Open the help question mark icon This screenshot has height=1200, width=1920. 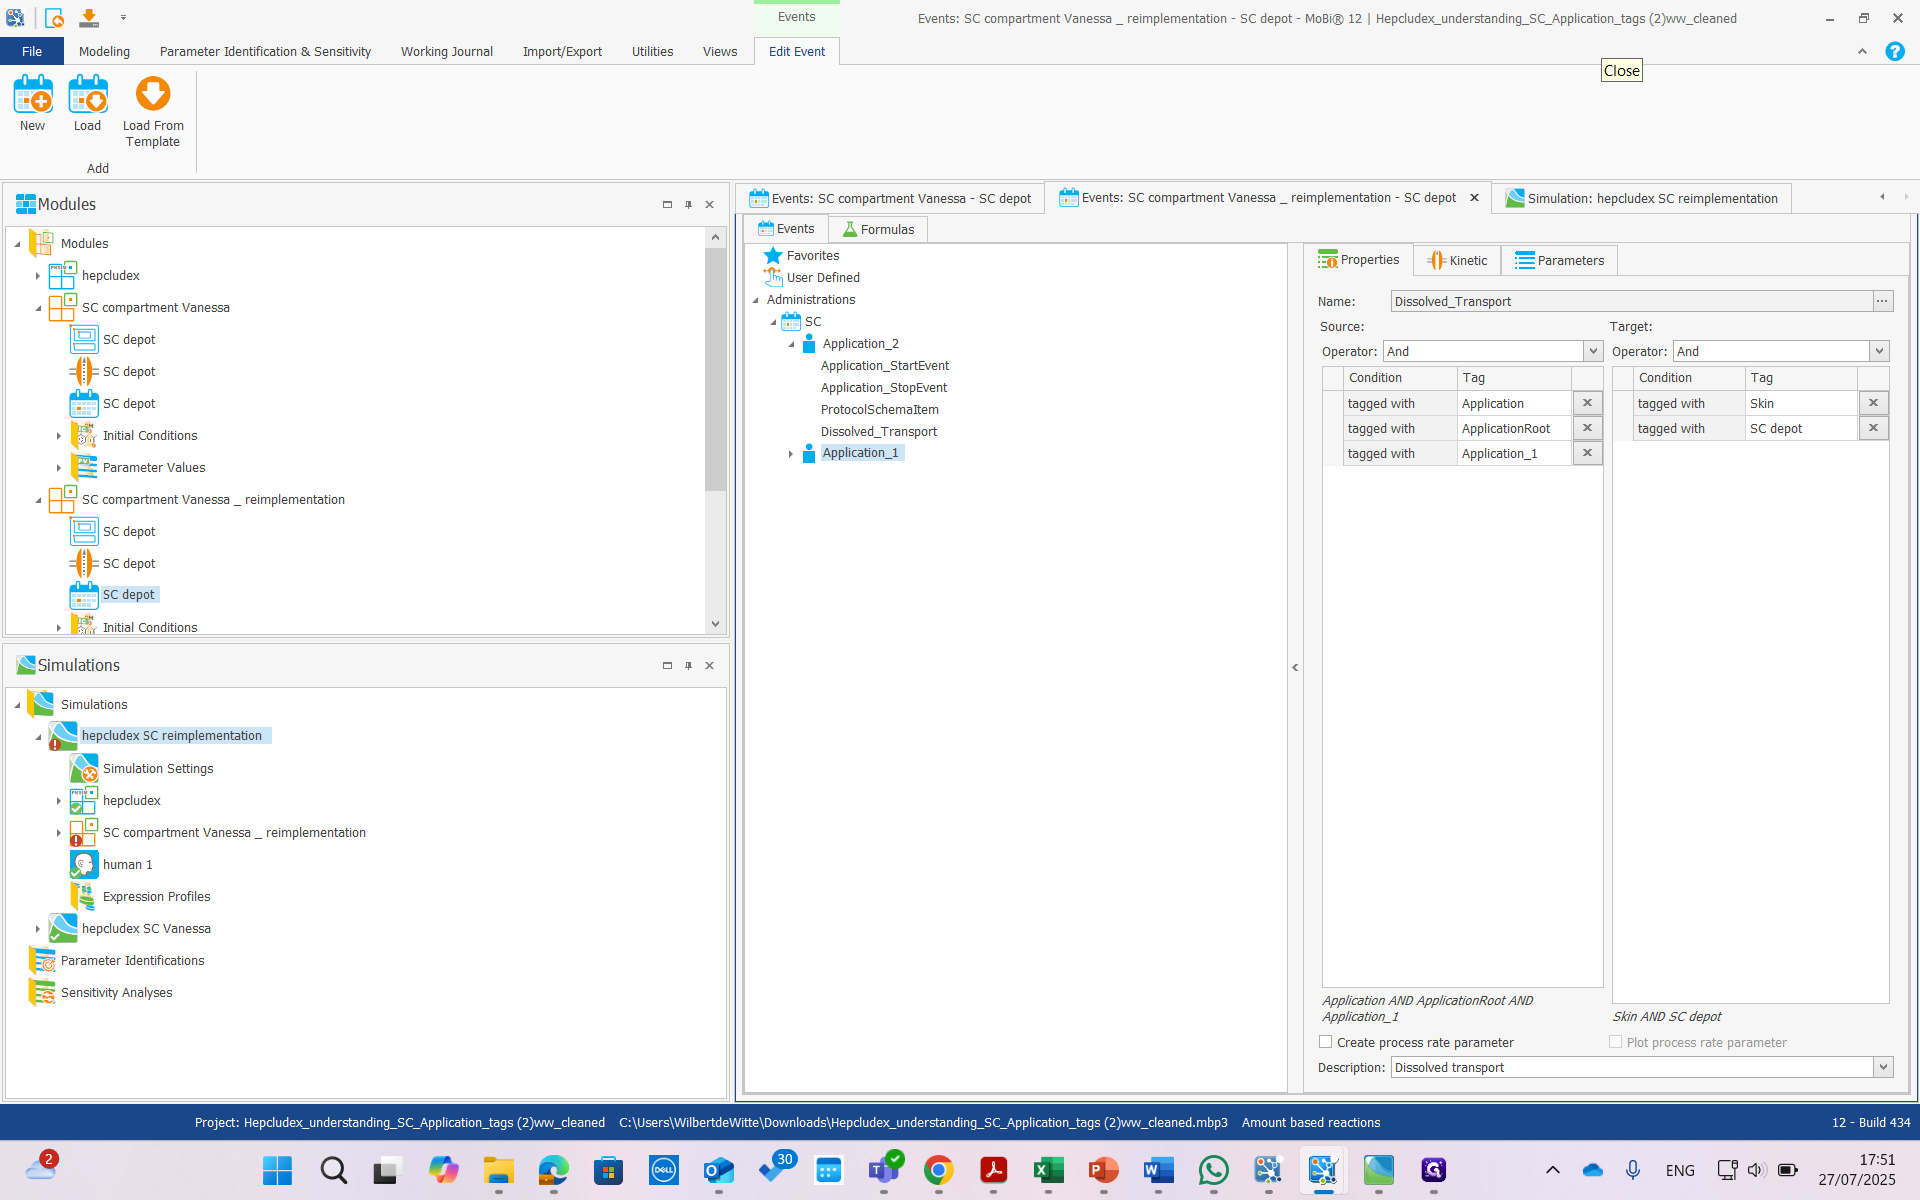[1894, 51]
